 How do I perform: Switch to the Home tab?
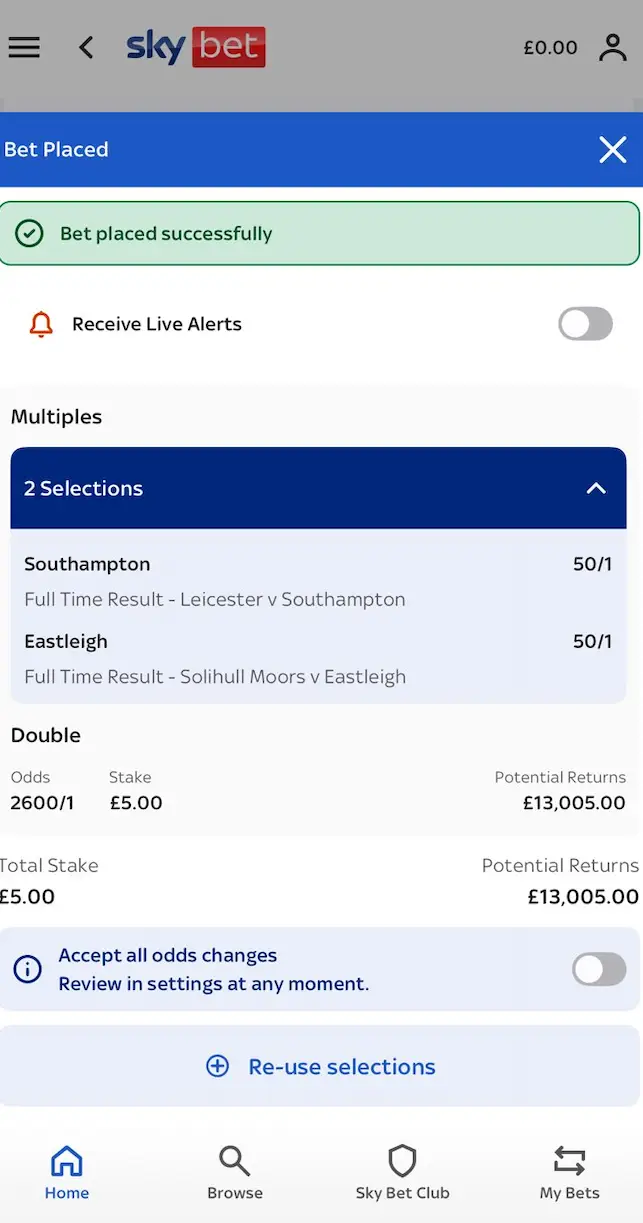tap(66, 1172)
